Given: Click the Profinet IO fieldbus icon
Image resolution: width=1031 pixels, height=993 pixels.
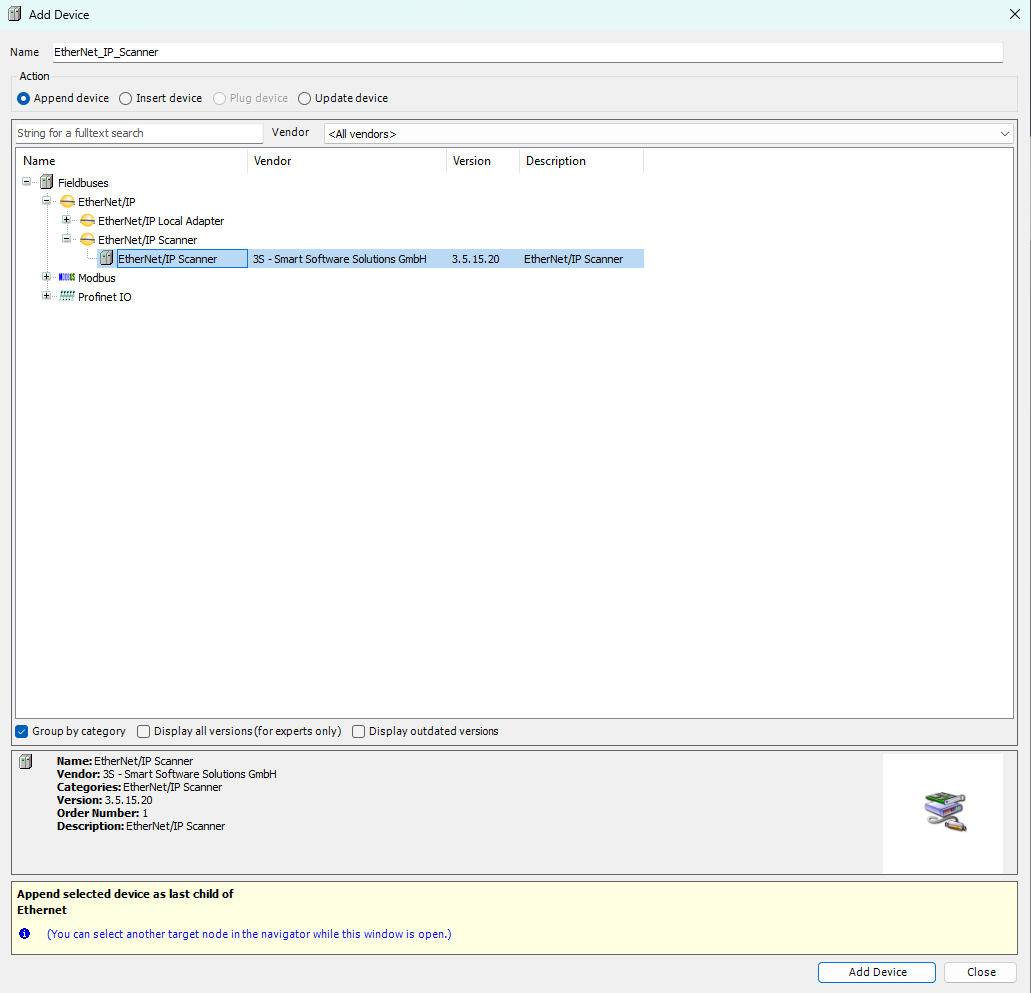Looking at the screenshot, I should pos(66,296).
